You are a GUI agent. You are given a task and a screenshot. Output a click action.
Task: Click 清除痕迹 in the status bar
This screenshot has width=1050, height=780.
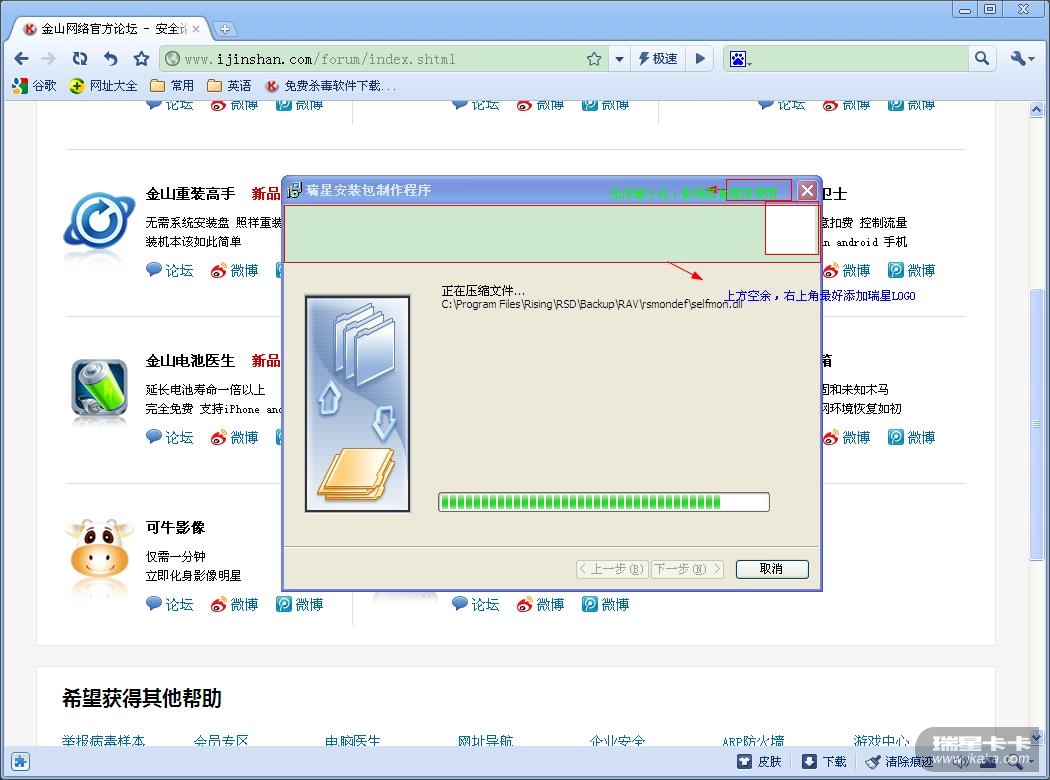coord(899,761)
